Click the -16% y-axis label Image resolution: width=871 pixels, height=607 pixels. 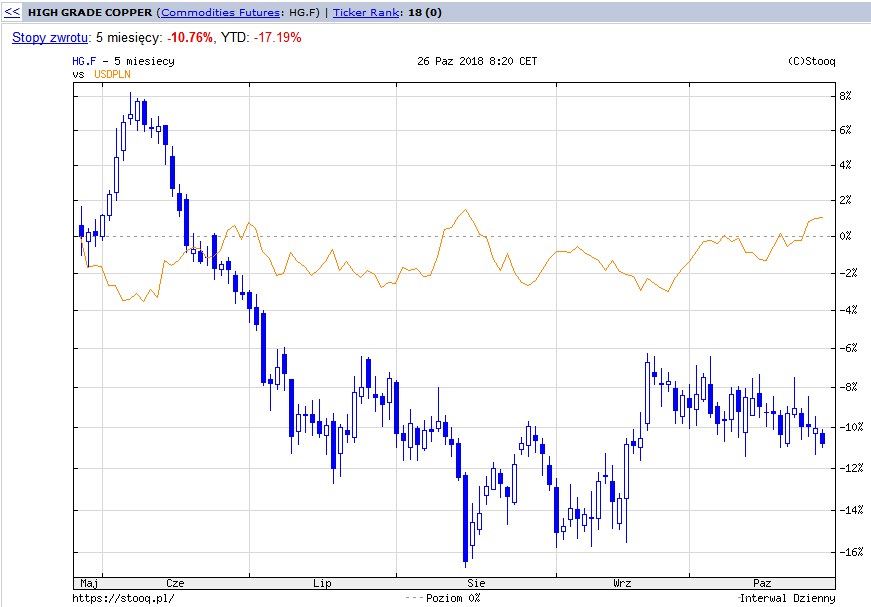(x=851, y=552)
